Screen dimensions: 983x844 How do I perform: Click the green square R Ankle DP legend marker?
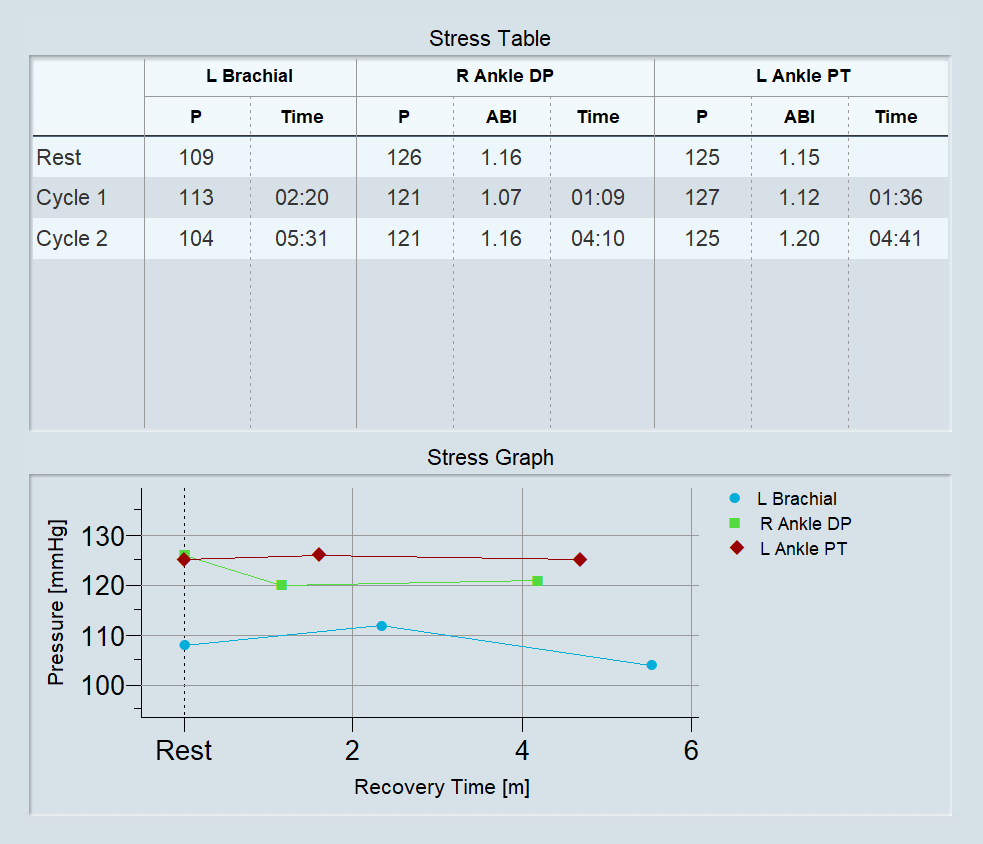[735, 523]
